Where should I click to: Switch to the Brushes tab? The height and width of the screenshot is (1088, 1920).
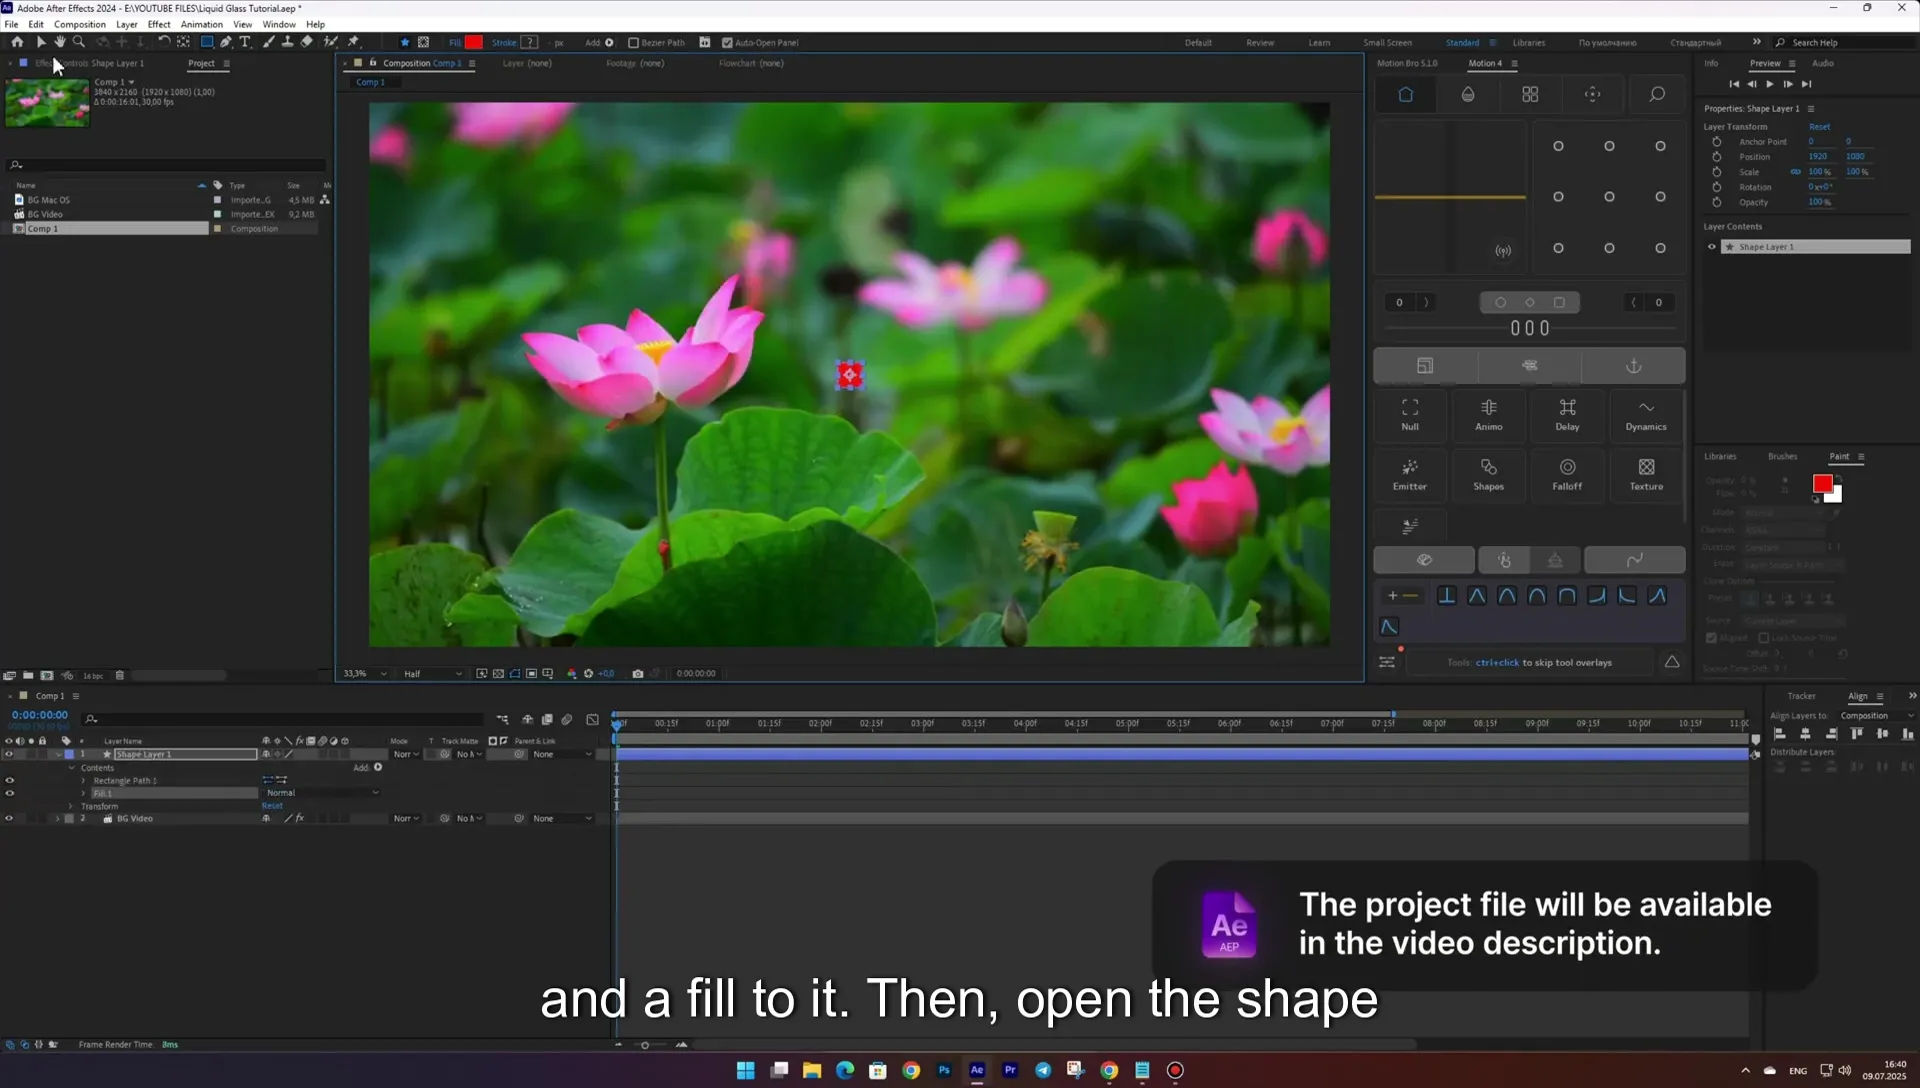(1782, 456)
